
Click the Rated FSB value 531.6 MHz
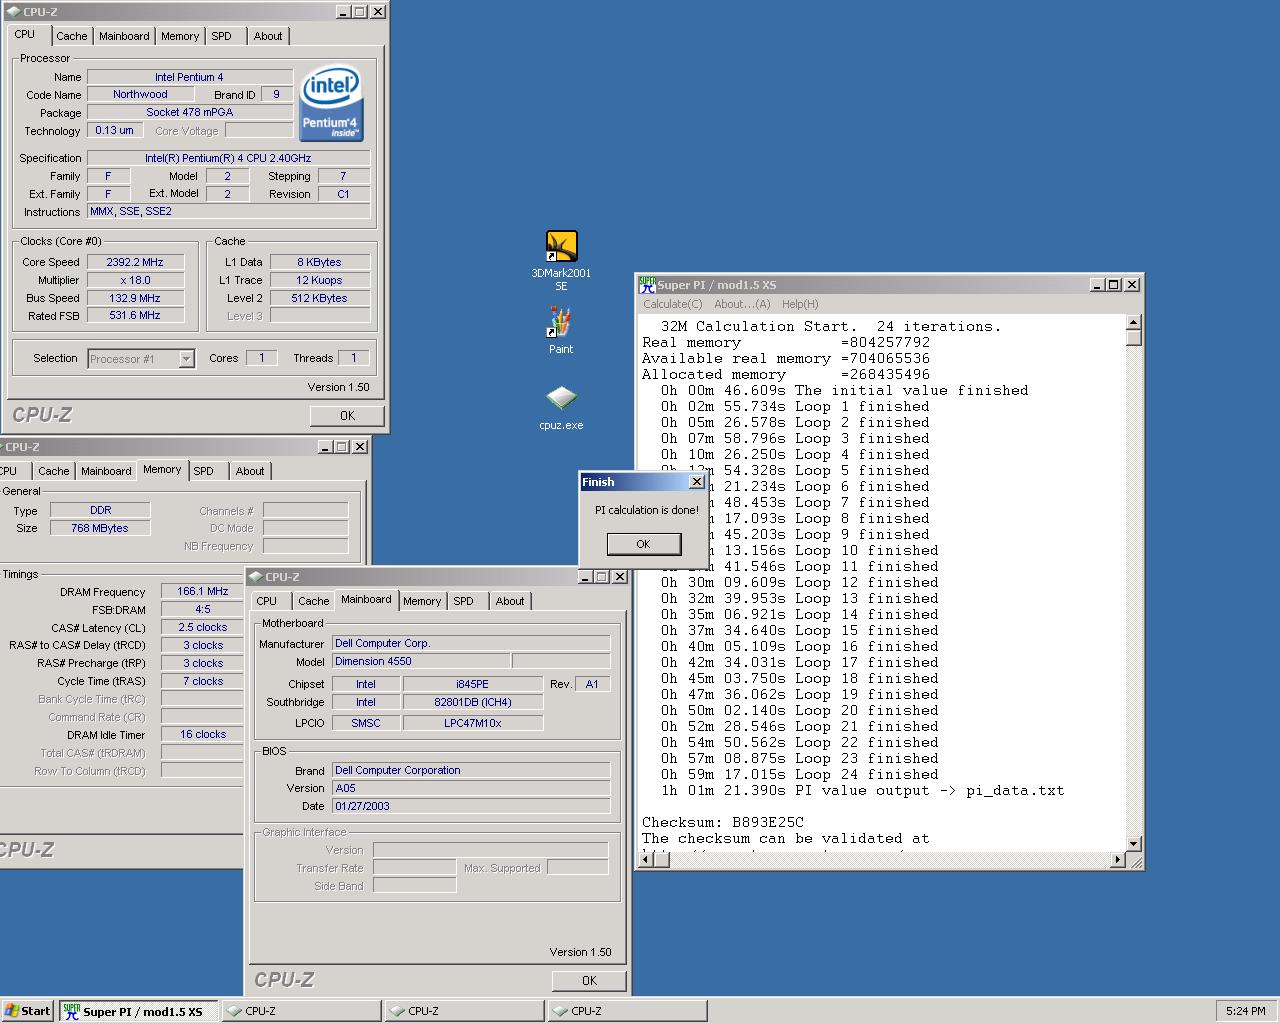pyautogui.click(x=135, y=315)
